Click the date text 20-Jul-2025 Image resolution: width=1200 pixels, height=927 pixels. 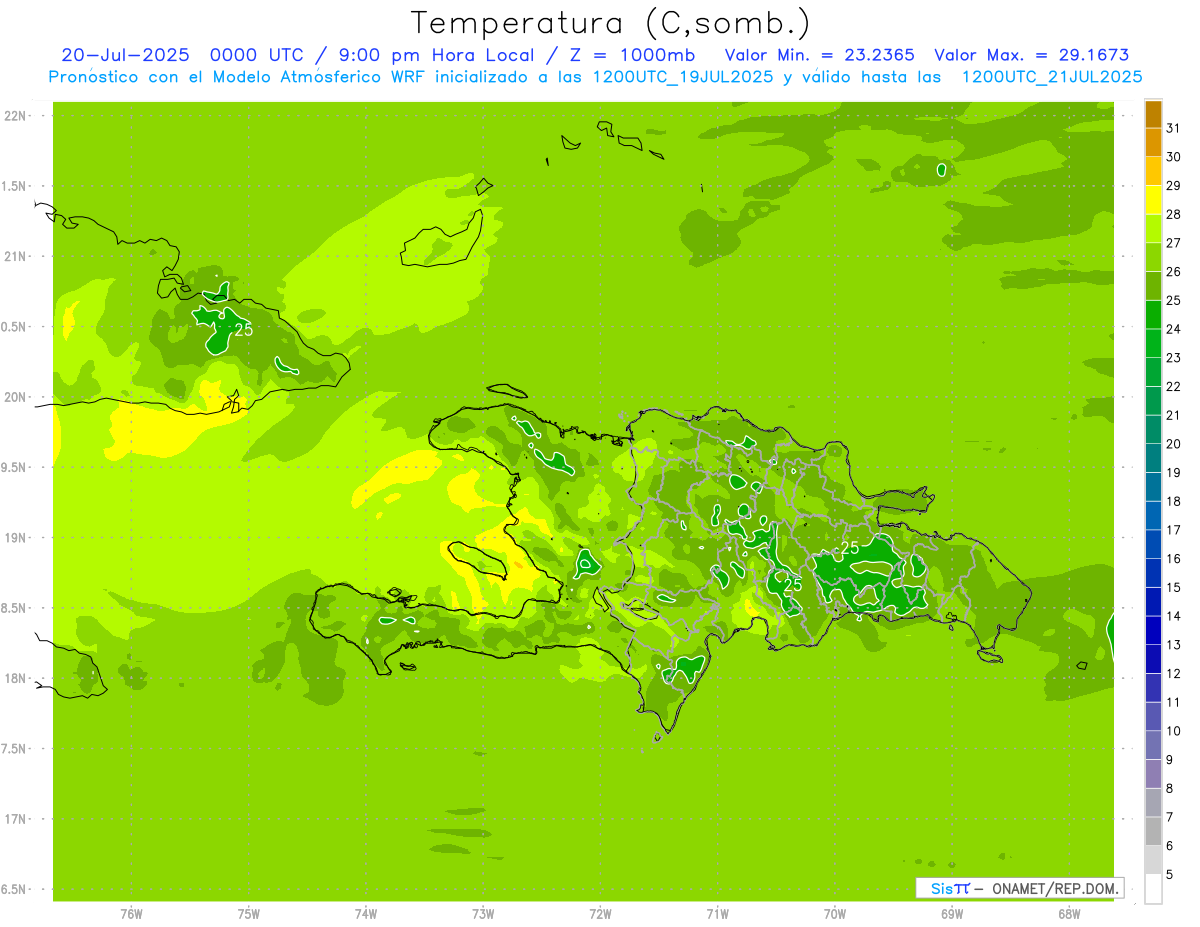coord(124,55)
